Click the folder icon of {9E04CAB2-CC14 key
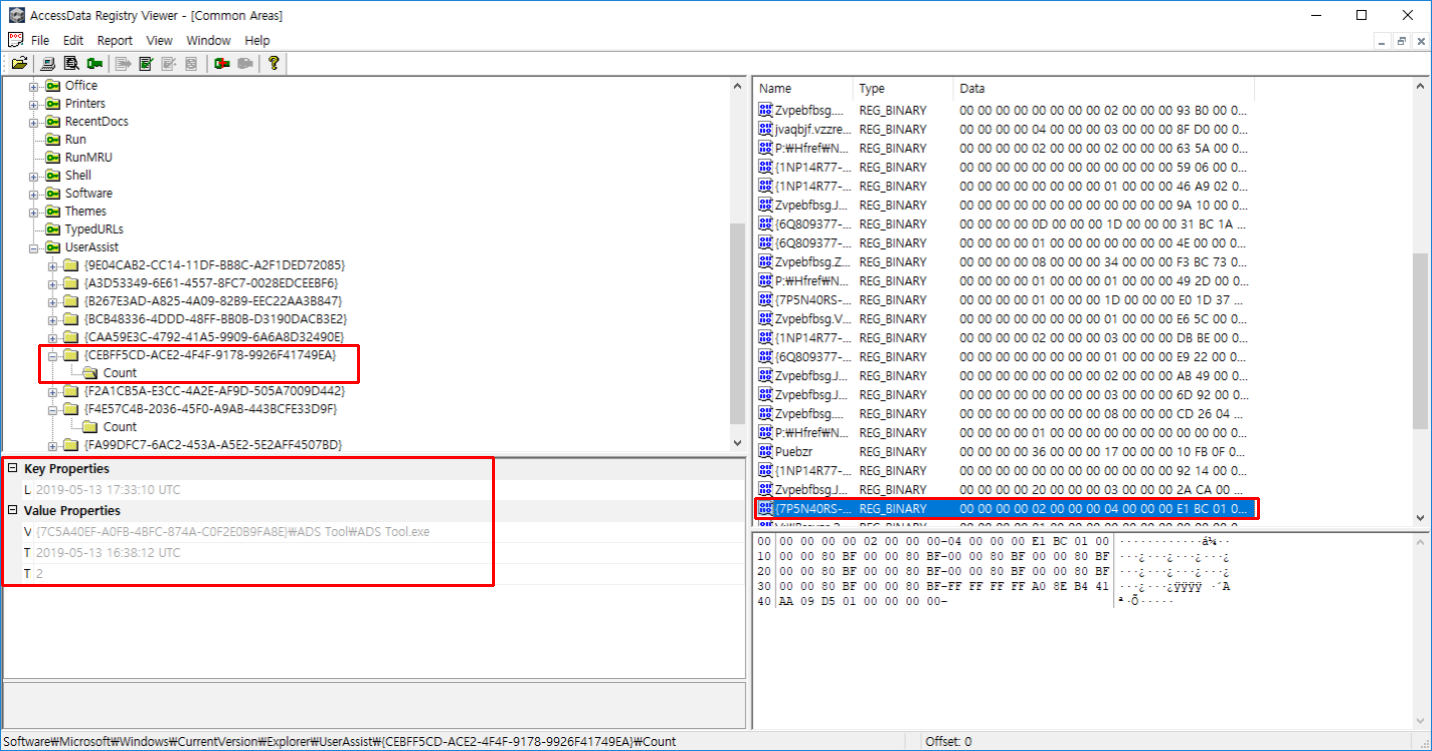The width and height of the screenshot is (1432, 751). point(71,266)
